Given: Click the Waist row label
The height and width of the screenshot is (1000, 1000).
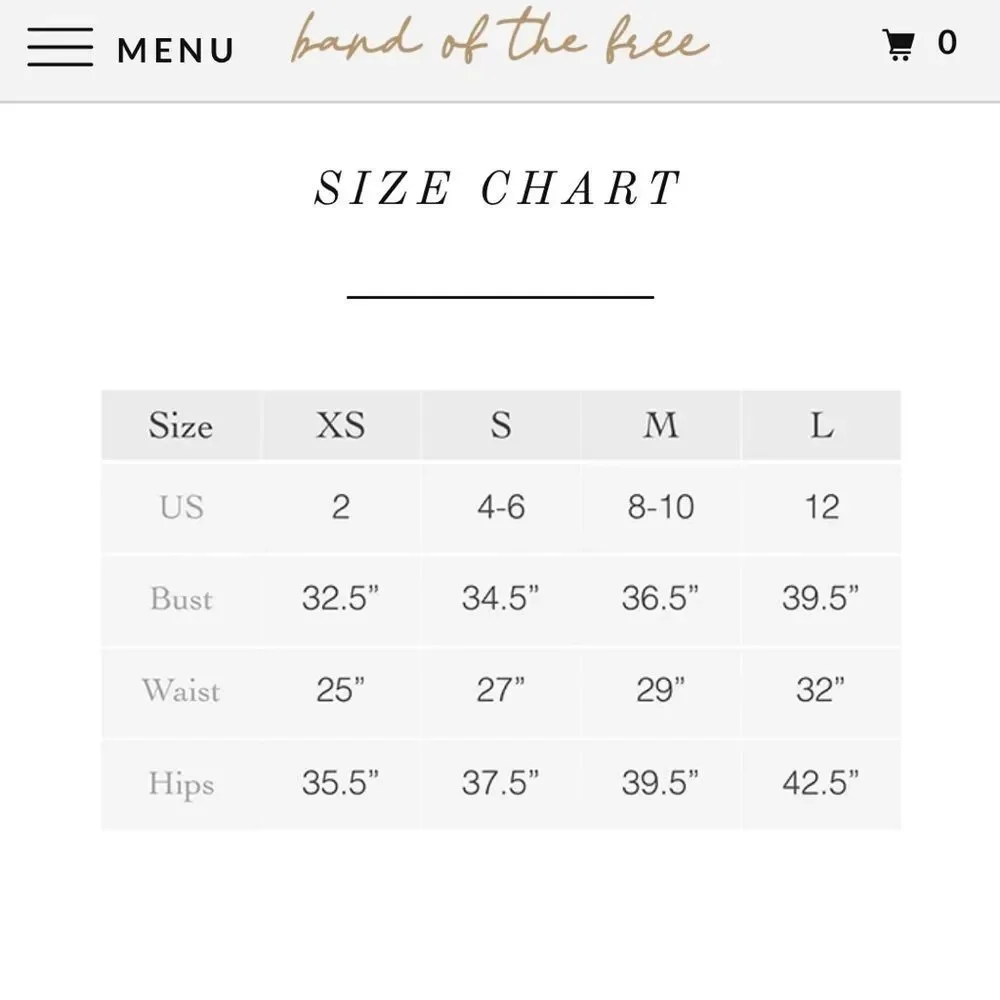Looking at the screenshot, I should (181, 691).
